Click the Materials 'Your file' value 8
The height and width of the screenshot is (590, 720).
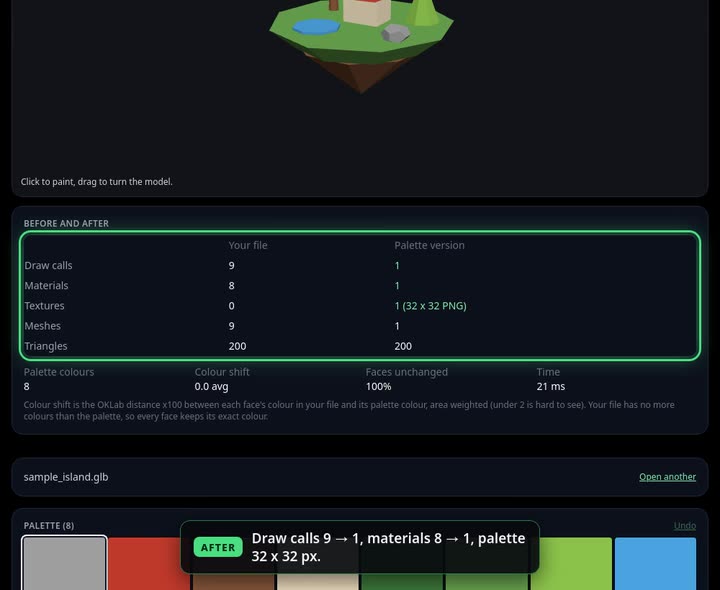[x=231, y=286]
